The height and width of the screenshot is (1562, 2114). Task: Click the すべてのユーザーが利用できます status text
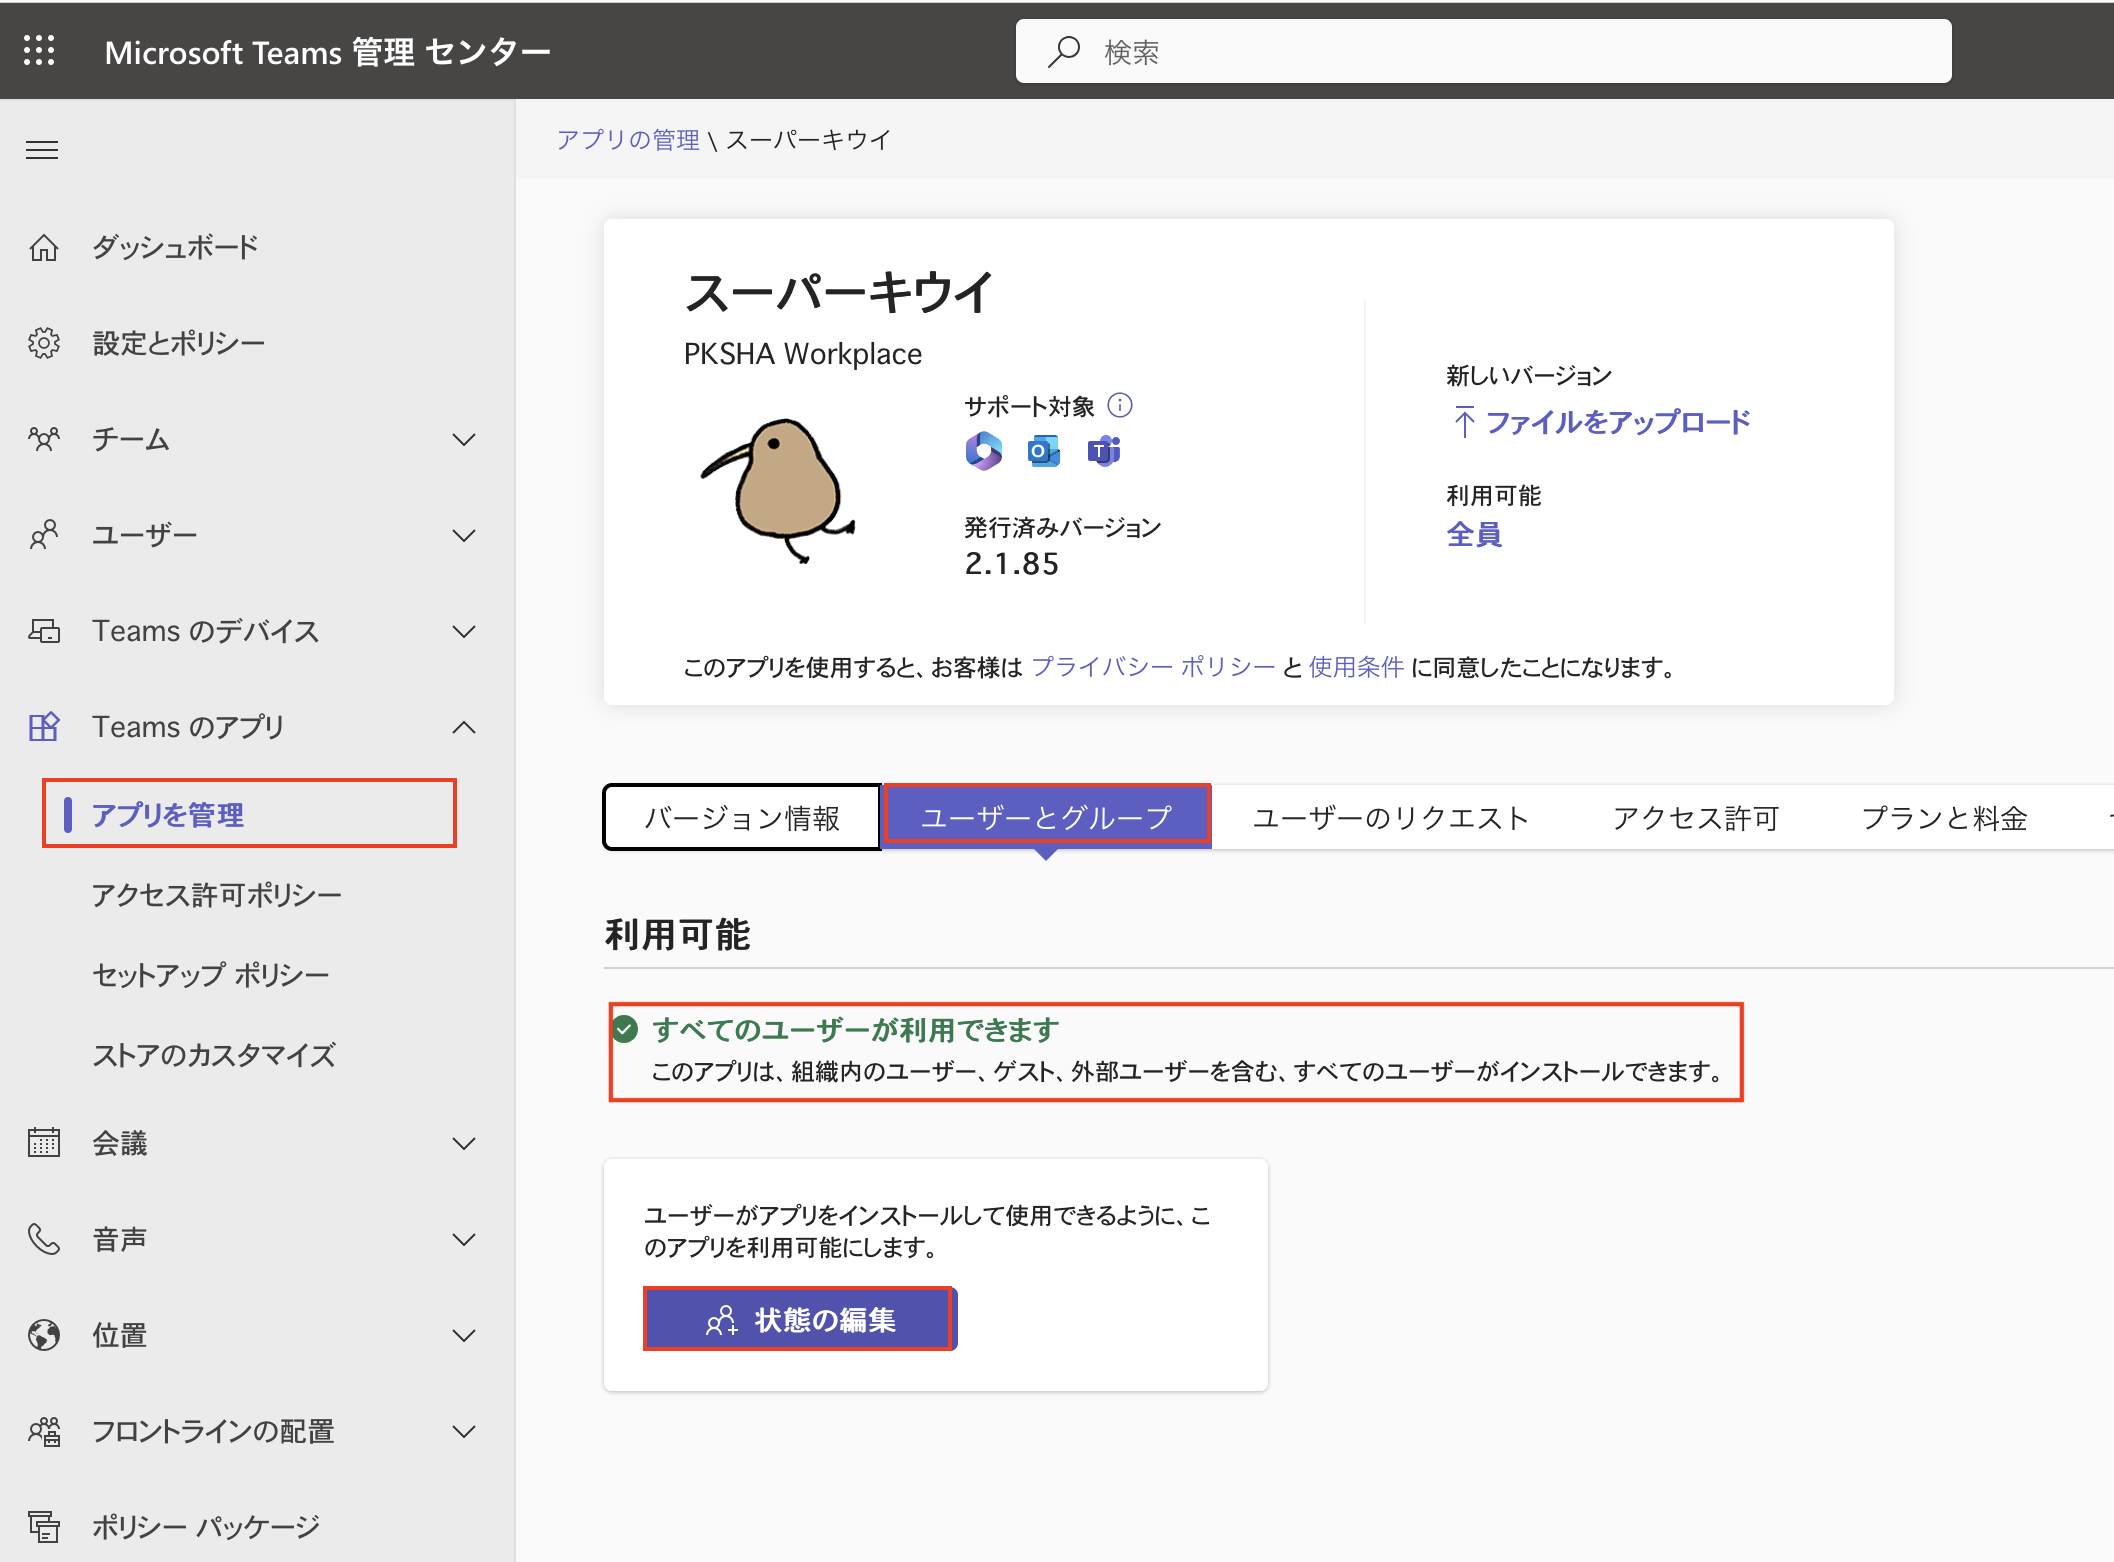[855, 1029]
